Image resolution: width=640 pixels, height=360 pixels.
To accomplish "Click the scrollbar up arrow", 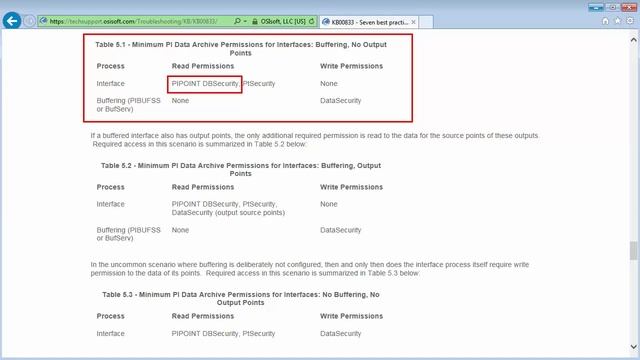I will (x=633, y=40).
